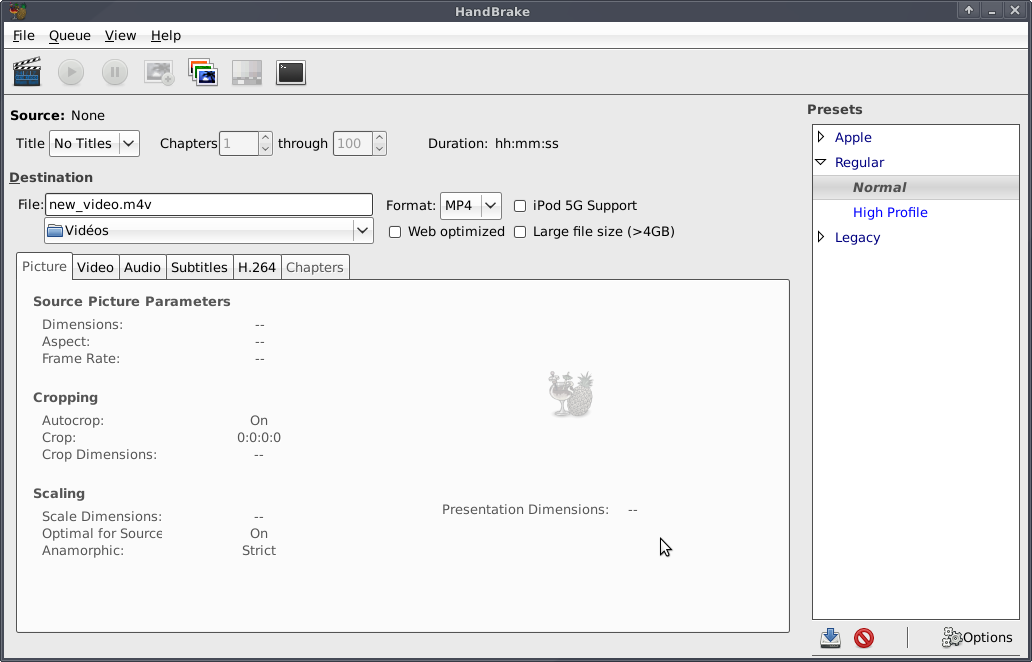Switch to the Picture tab

44,267
